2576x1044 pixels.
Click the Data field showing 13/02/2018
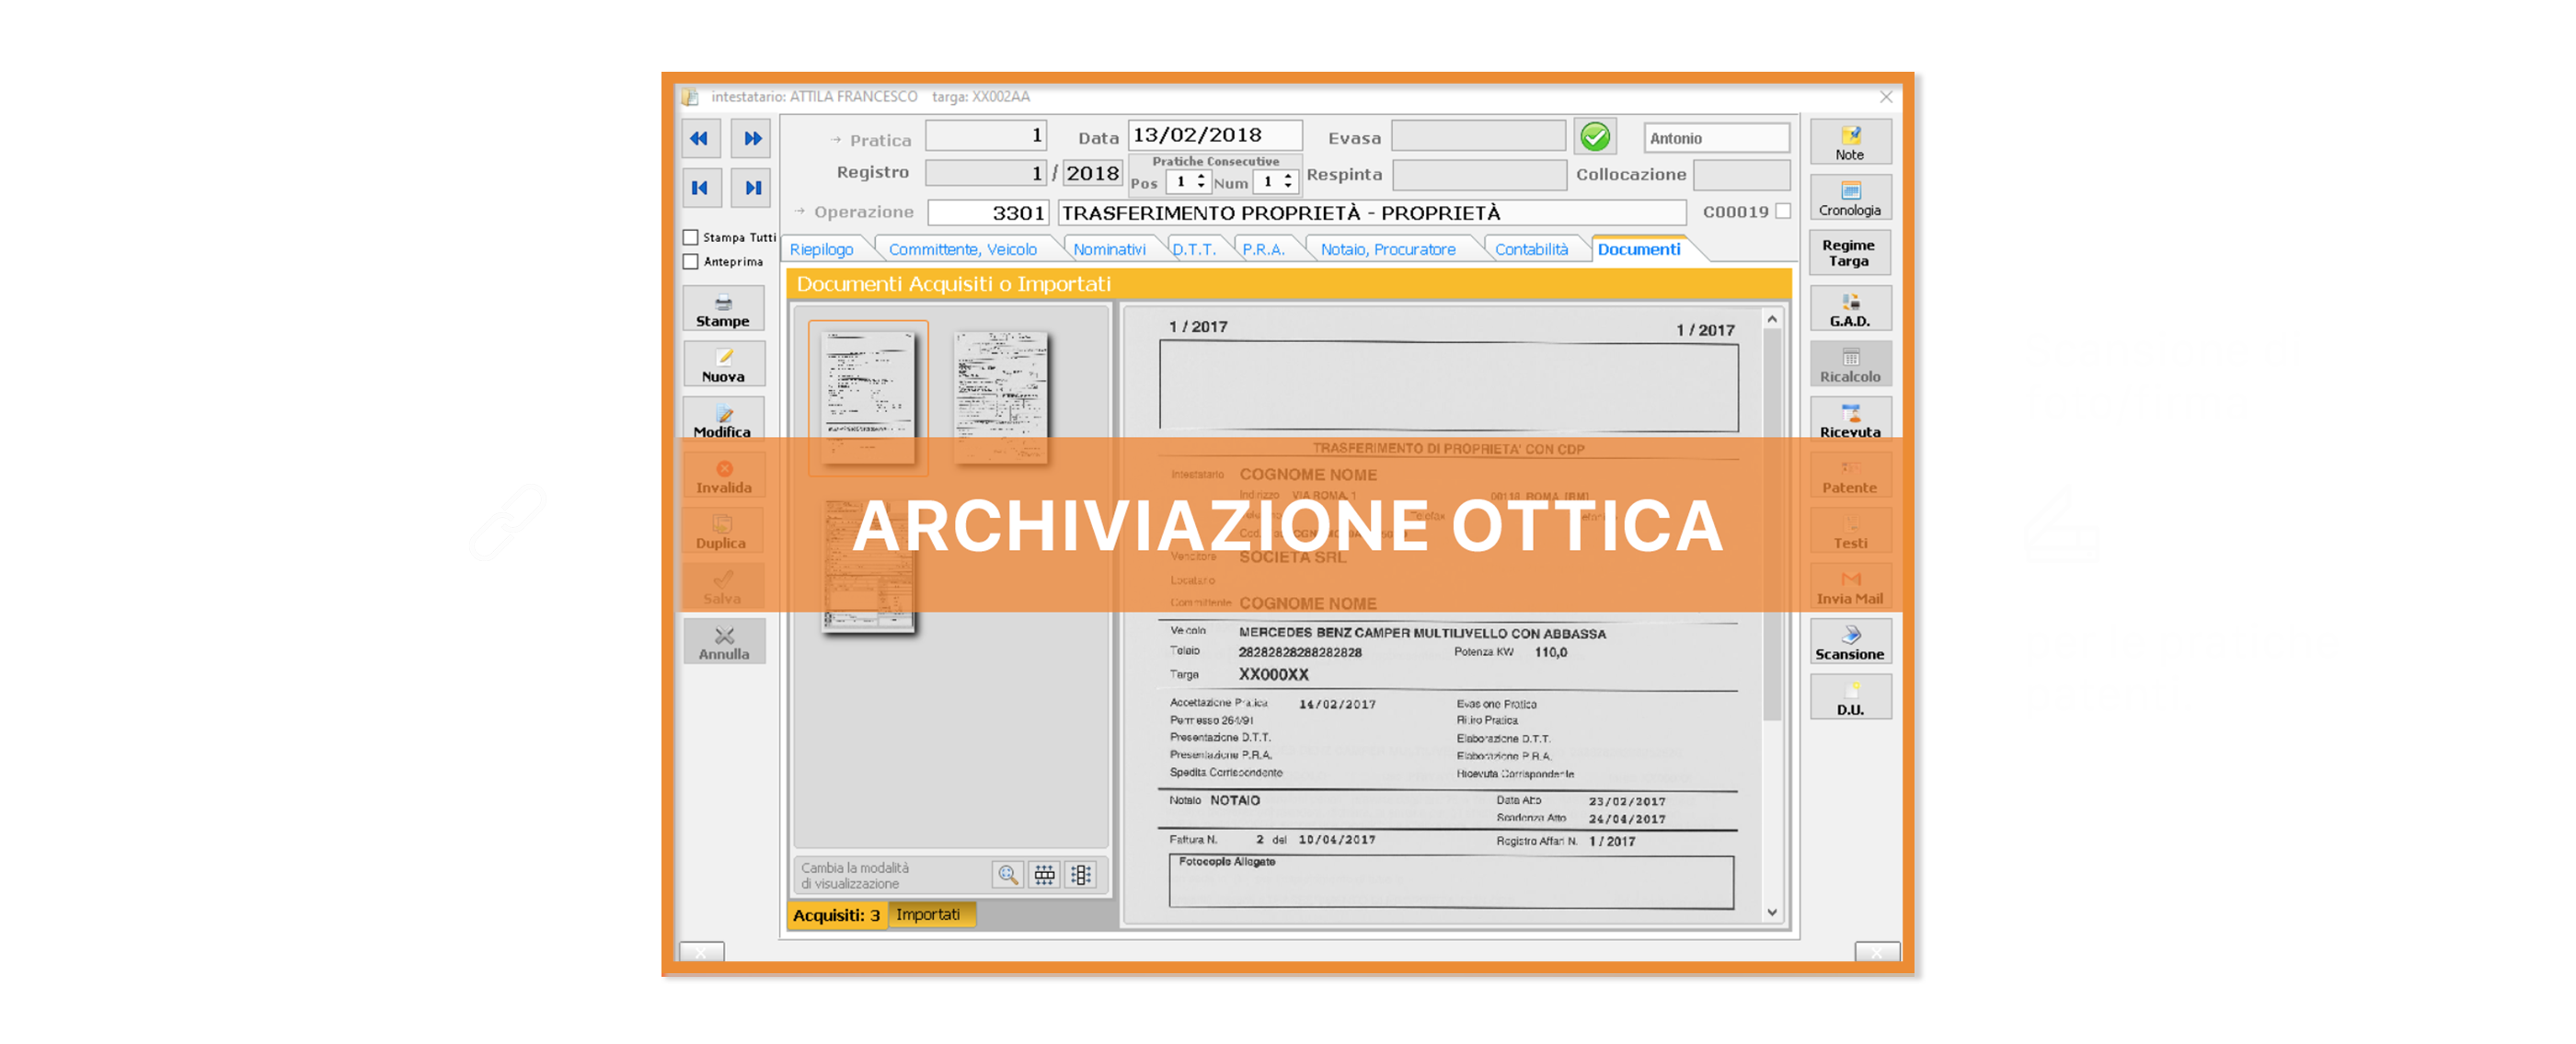coord(1215,135)
